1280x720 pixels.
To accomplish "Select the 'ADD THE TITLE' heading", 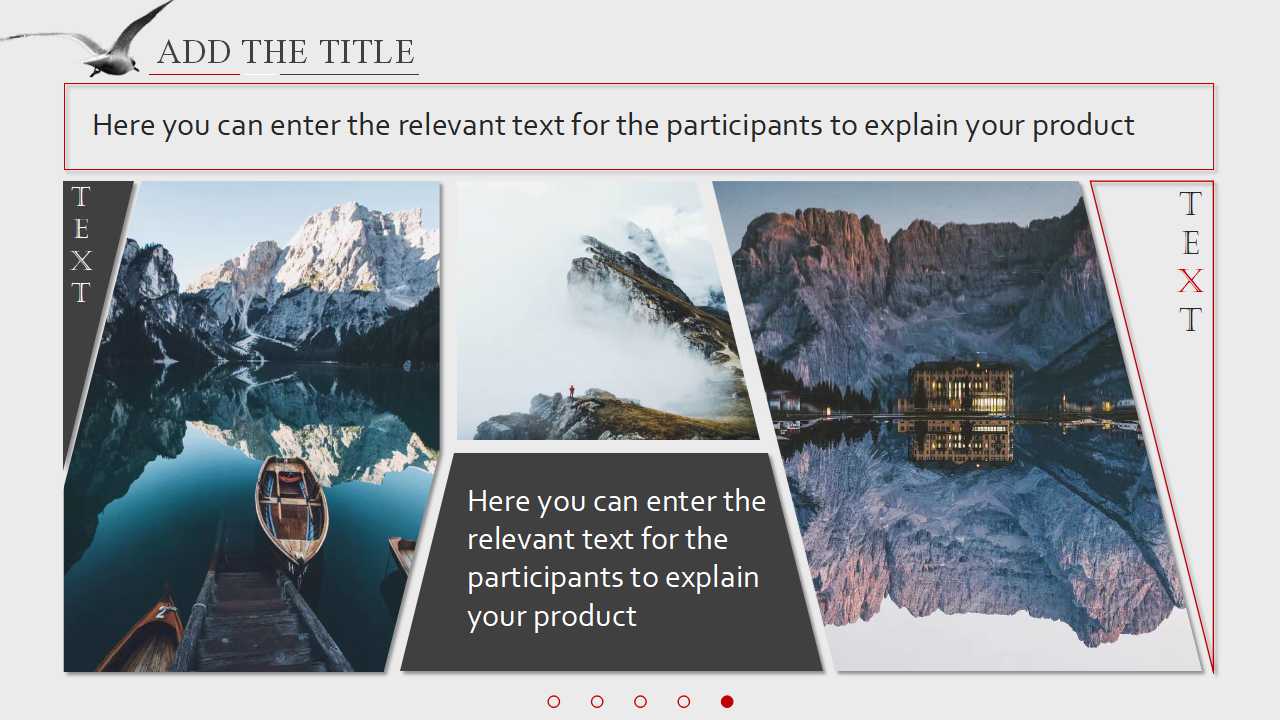I will [285, 52].
